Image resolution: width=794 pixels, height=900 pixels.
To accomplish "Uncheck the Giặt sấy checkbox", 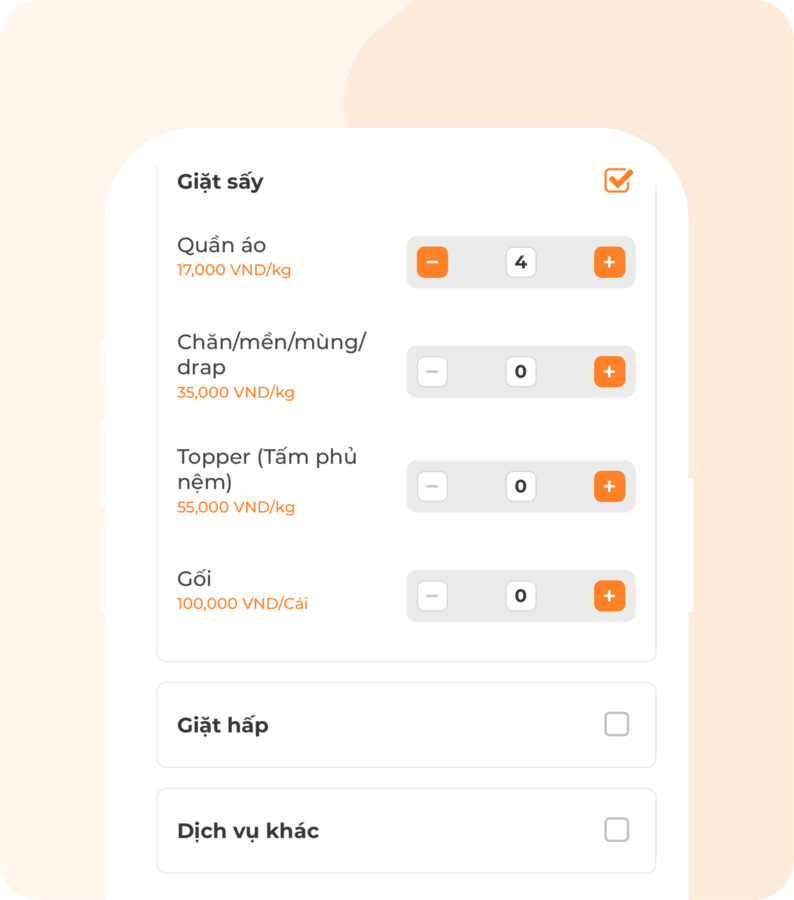I will 618,181.
